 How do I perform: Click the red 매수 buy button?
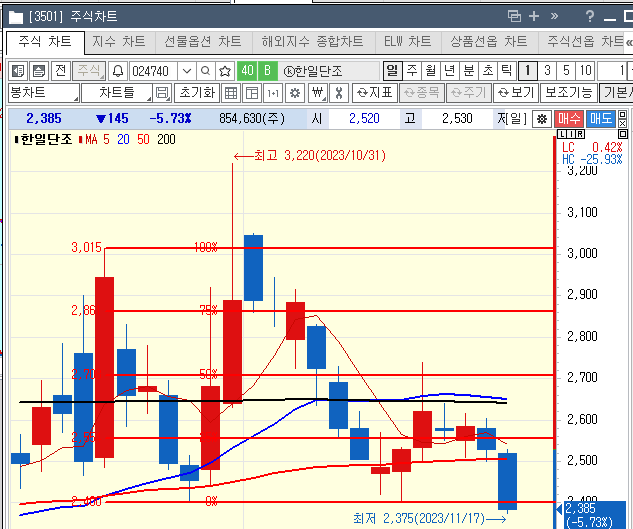click(569, 119)
